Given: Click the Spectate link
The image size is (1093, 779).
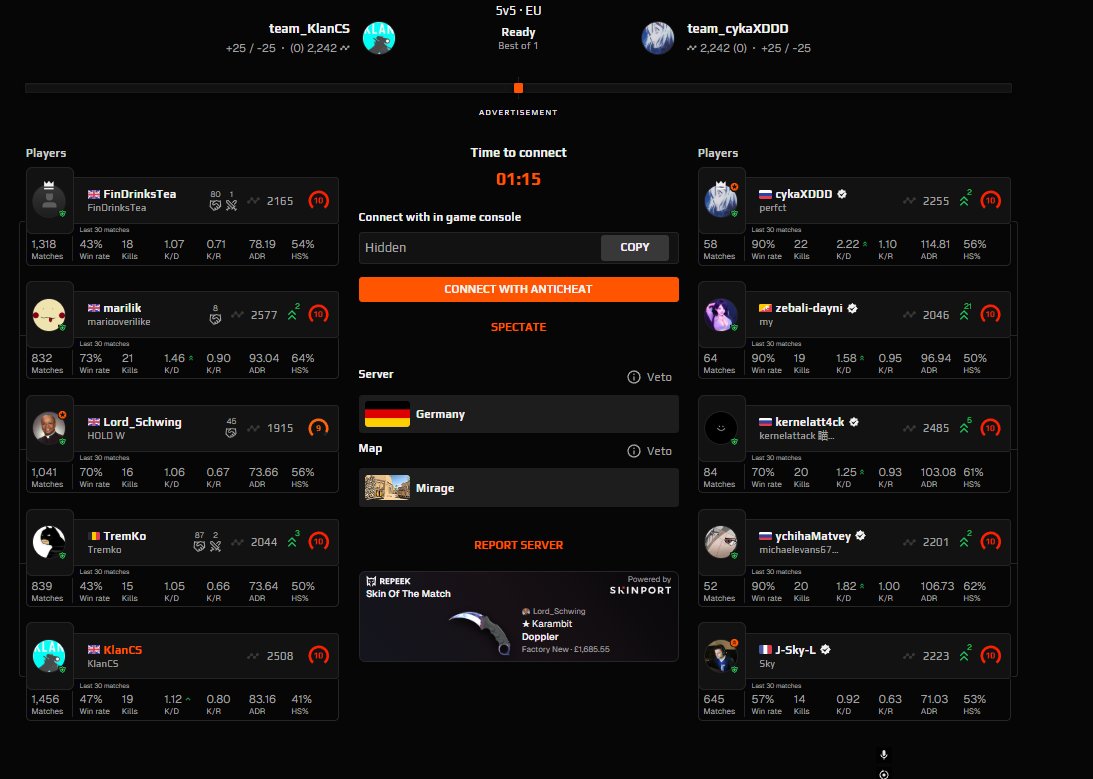Looking at the screenshot, I should coord(519,327).
